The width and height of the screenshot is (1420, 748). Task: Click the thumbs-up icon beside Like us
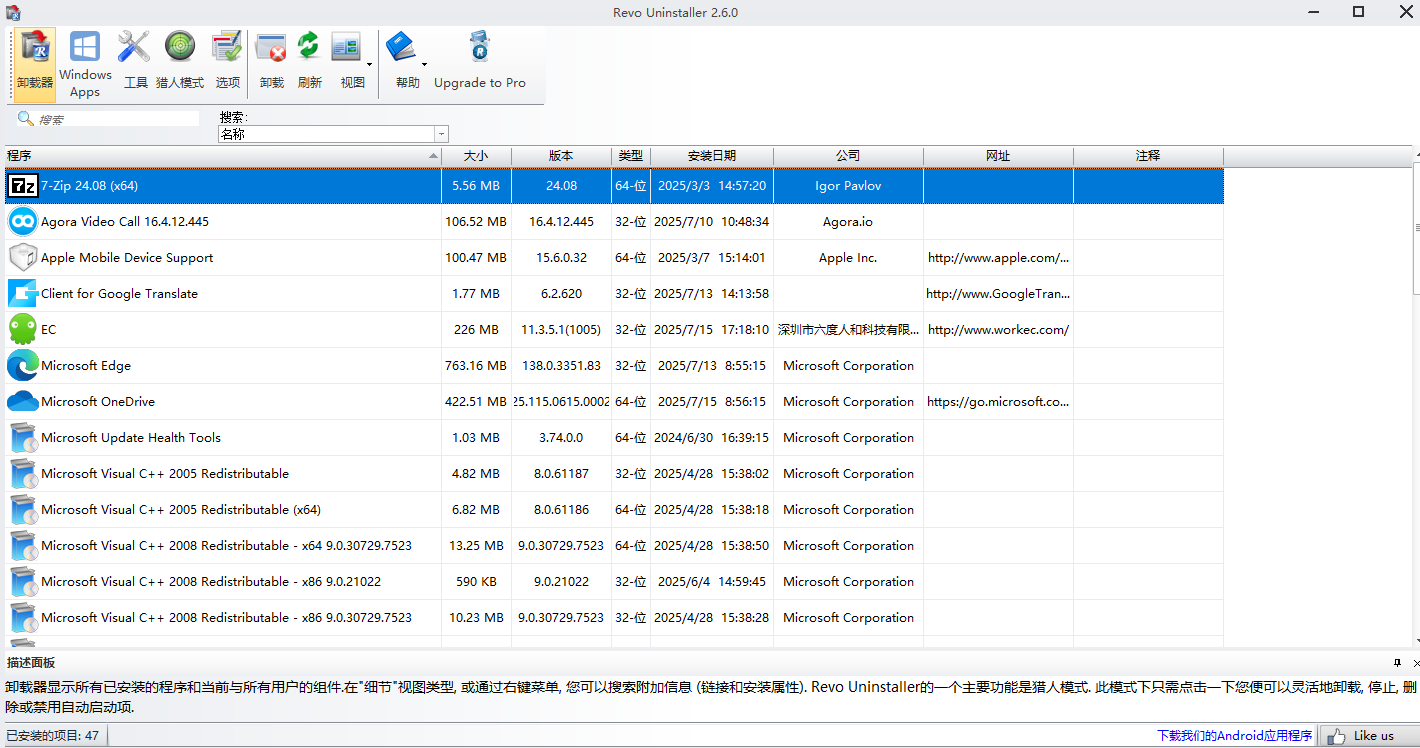click(x=1337, y=736)
